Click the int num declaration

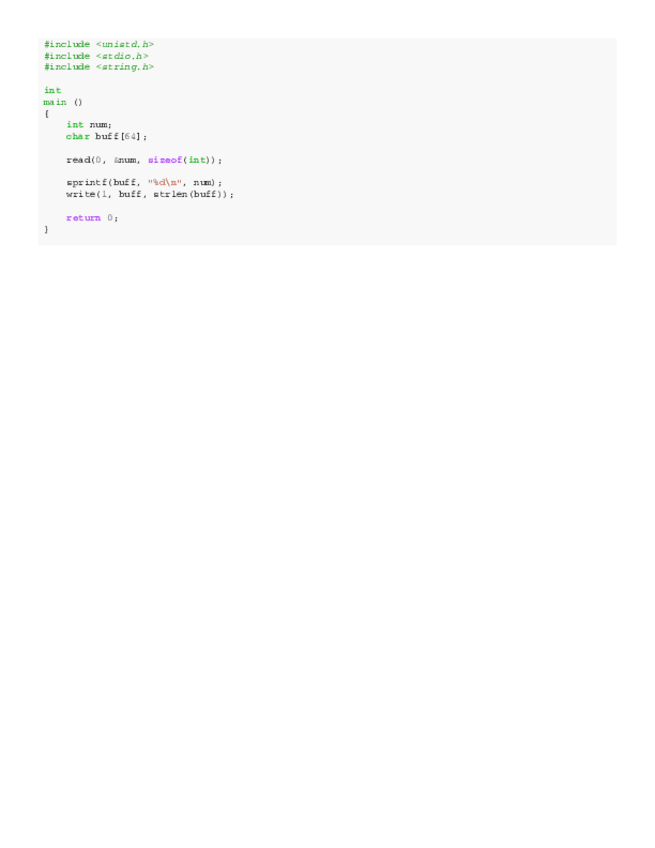89,125
